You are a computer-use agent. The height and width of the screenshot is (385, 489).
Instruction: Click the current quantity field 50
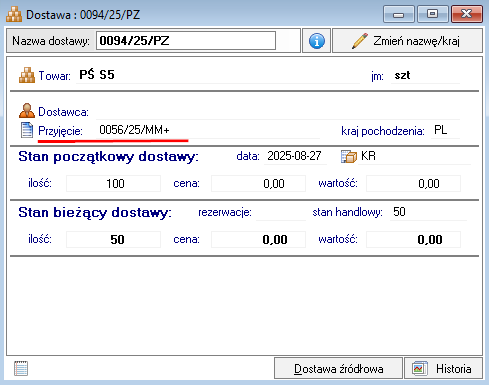point(113,239)
